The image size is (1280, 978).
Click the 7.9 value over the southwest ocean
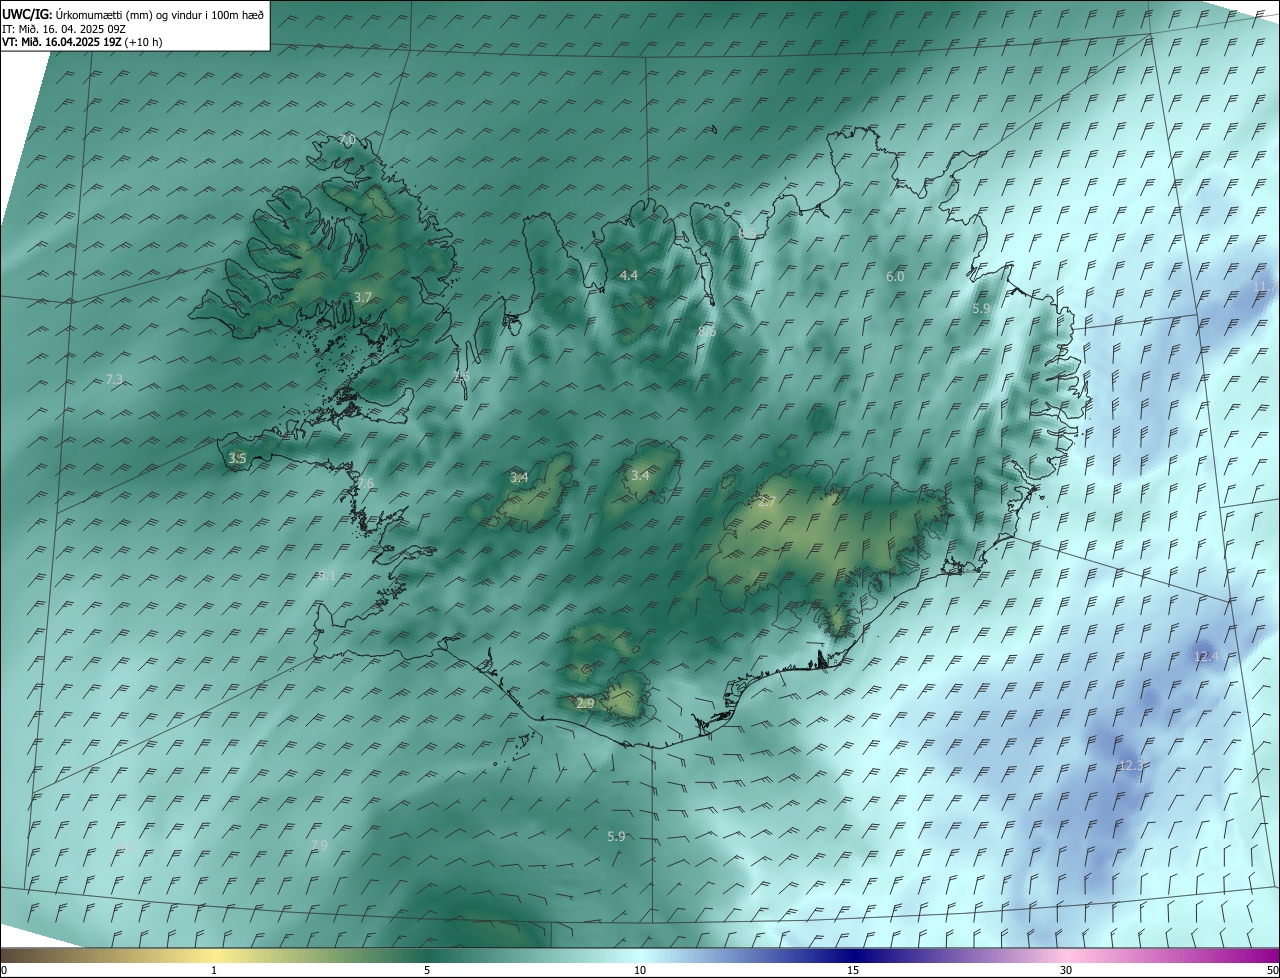coord(319,846)
